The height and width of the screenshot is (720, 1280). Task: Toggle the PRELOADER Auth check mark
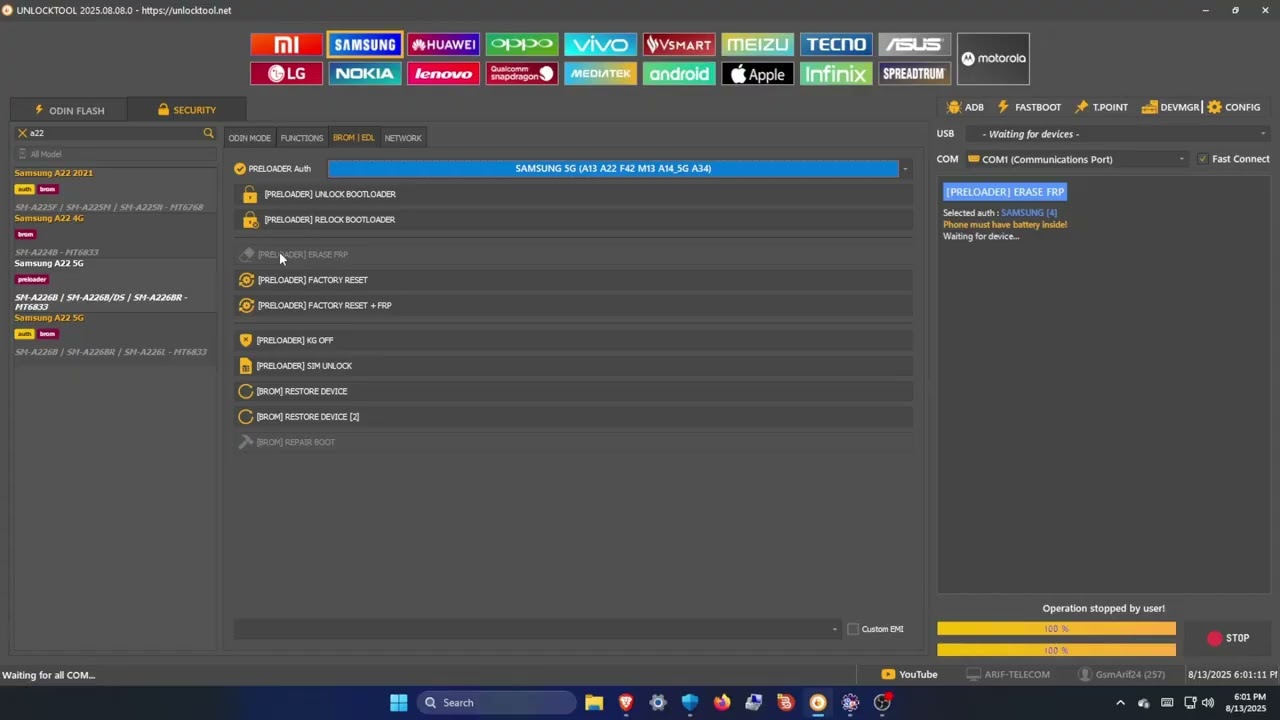(240, 169)
